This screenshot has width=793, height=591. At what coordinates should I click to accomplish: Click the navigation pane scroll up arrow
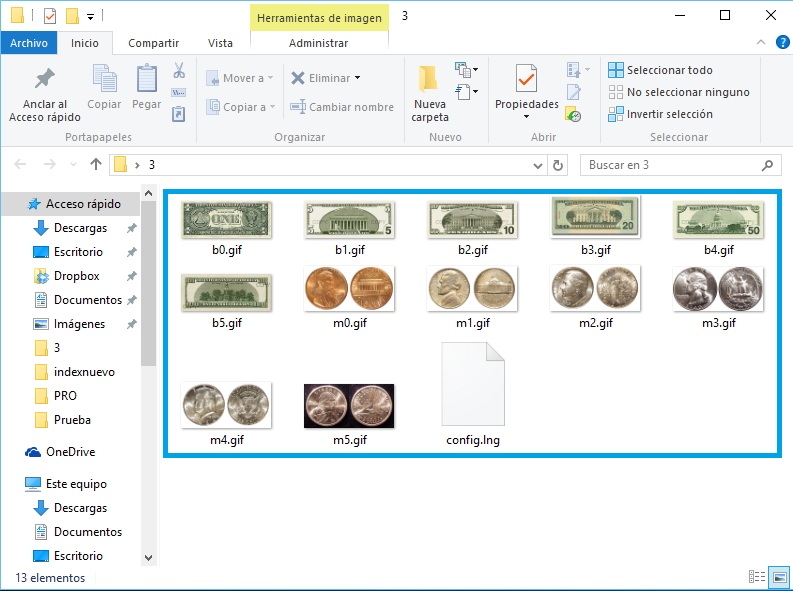148,193
